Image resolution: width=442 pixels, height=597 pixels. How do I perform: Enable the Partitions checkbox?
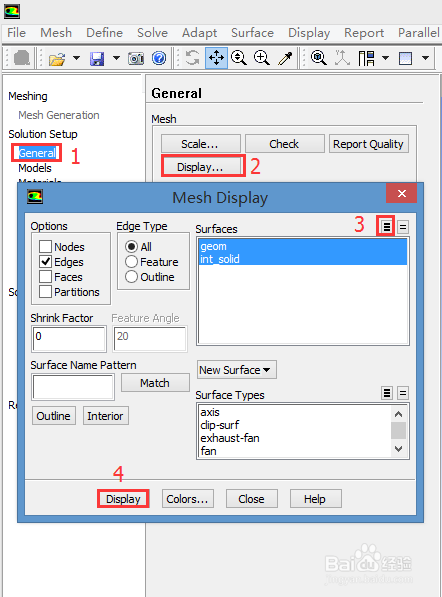click(x=45, y=292)
